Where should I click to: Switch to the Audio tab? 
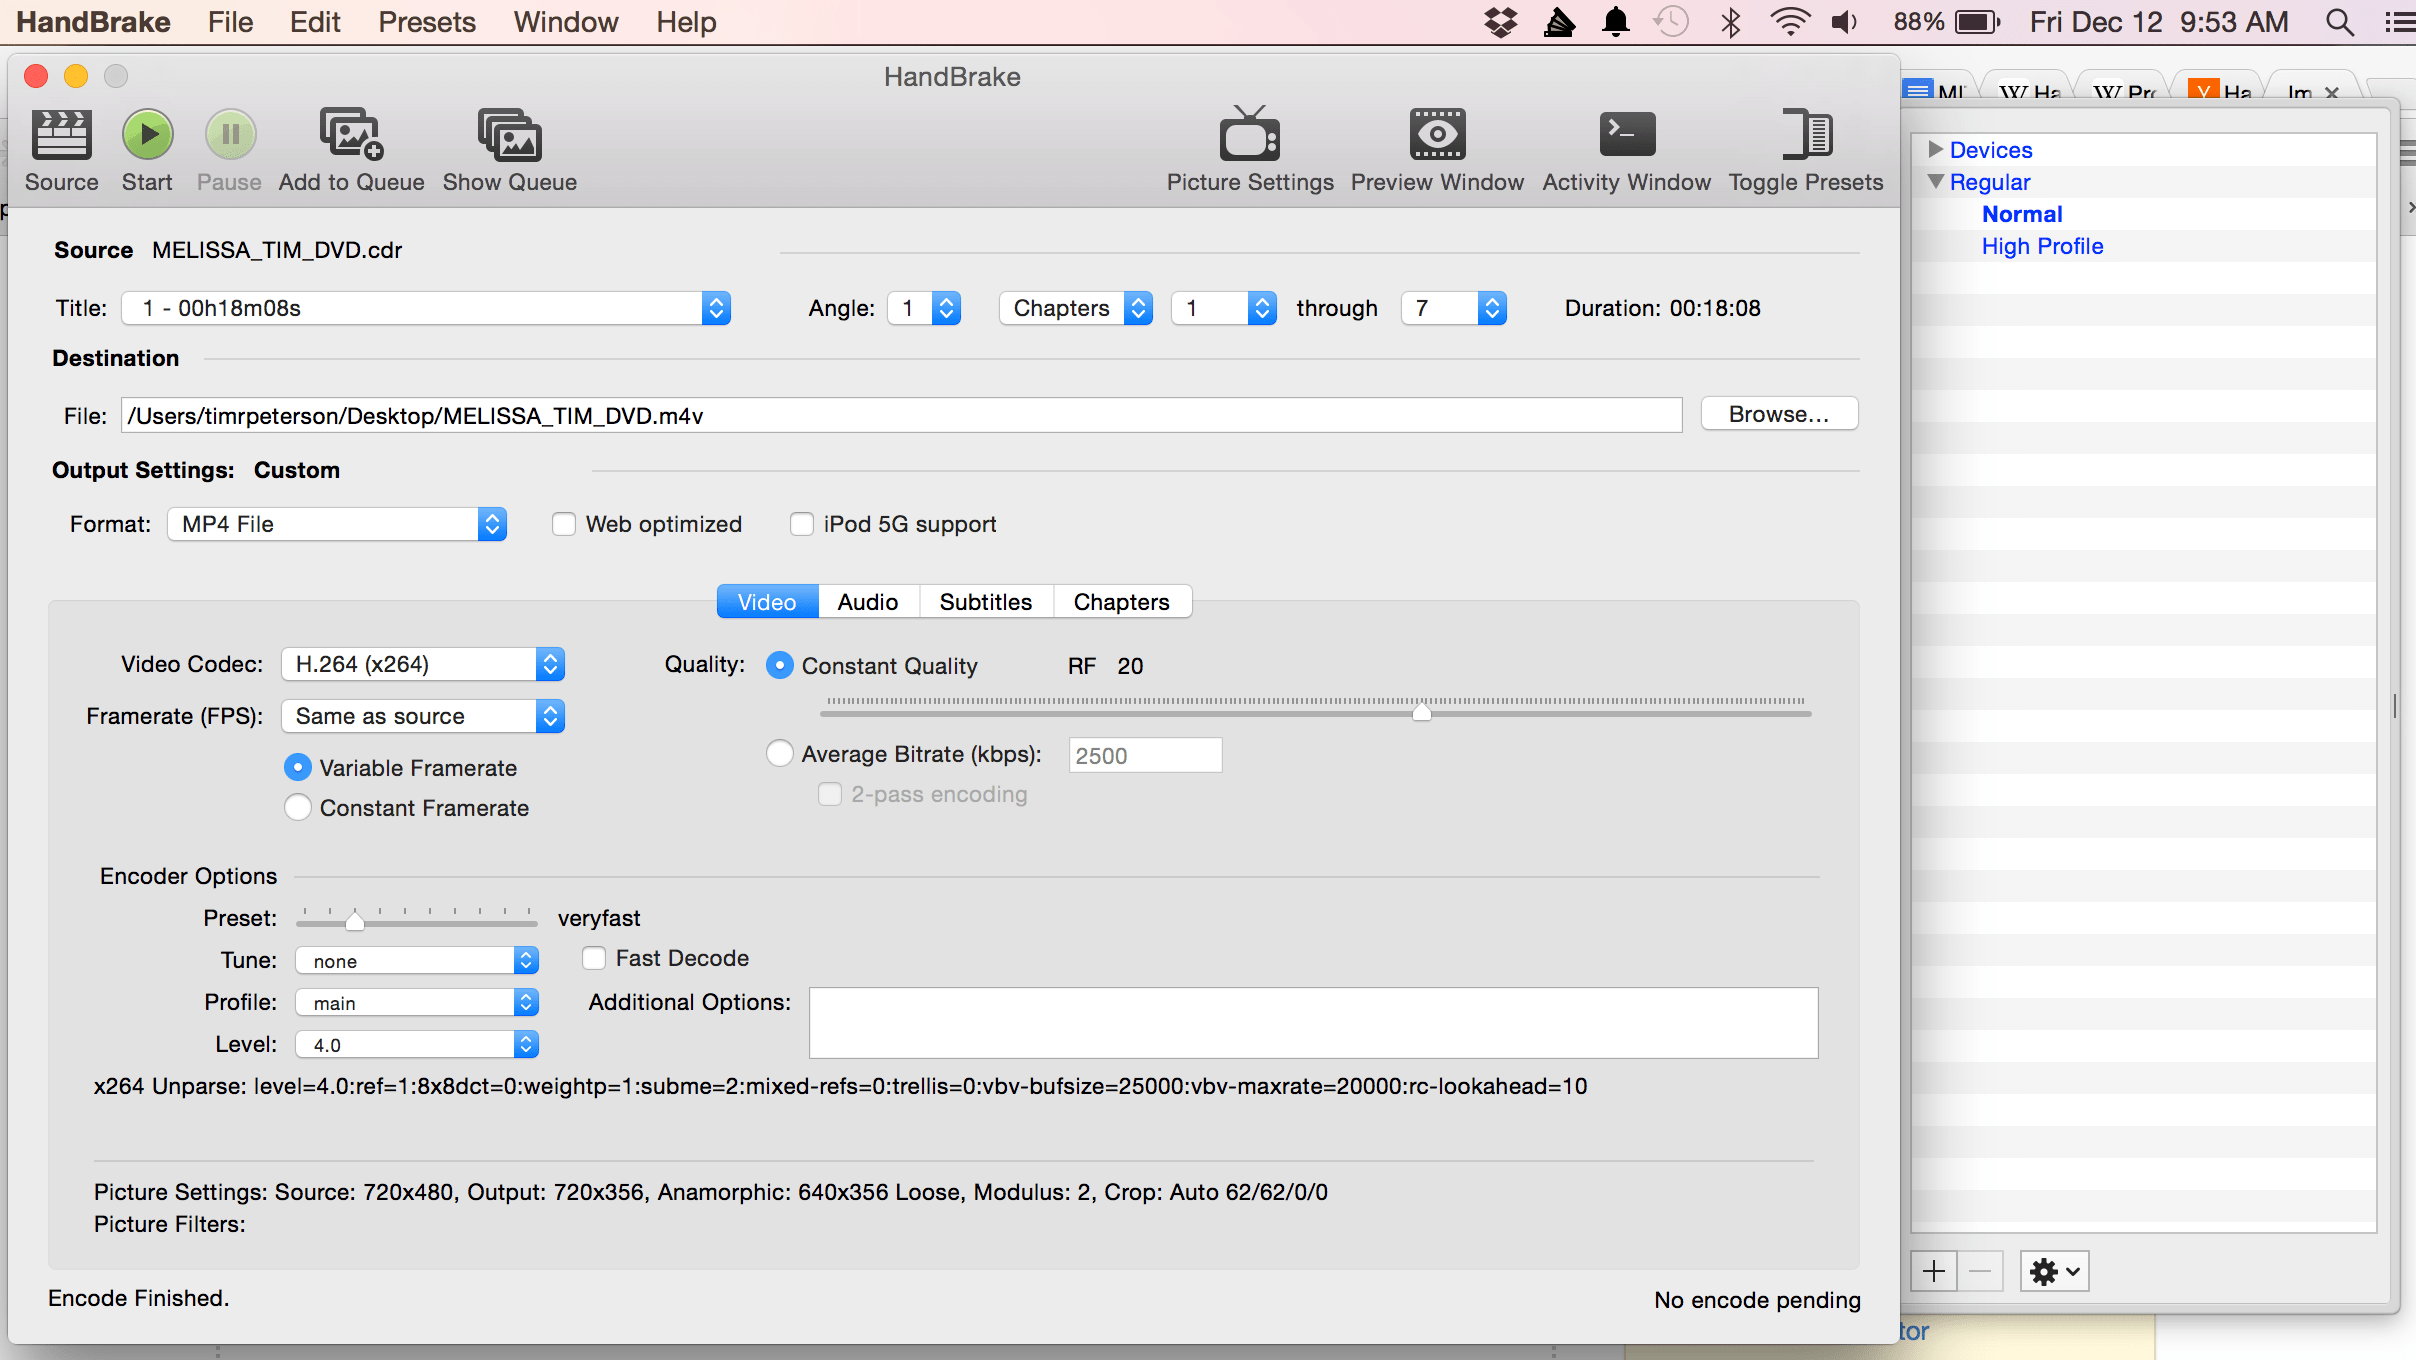pyautogui.click(x=867, y=601)
